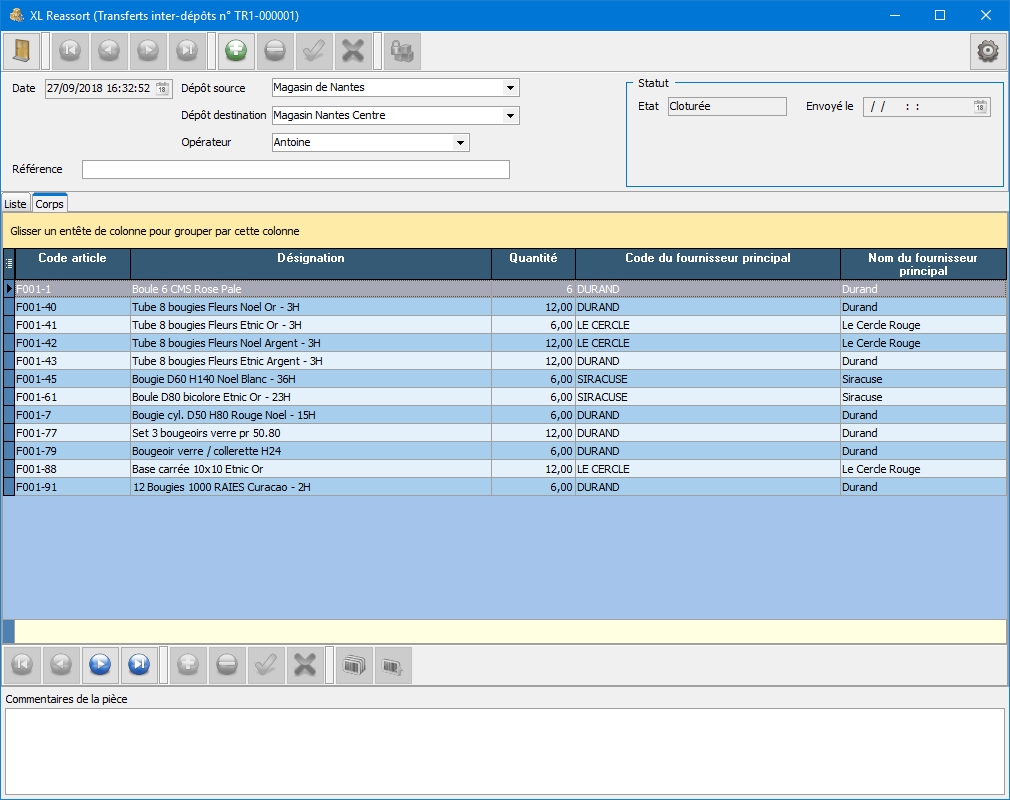Open the Opérateur dropdown list

point(460,143)
